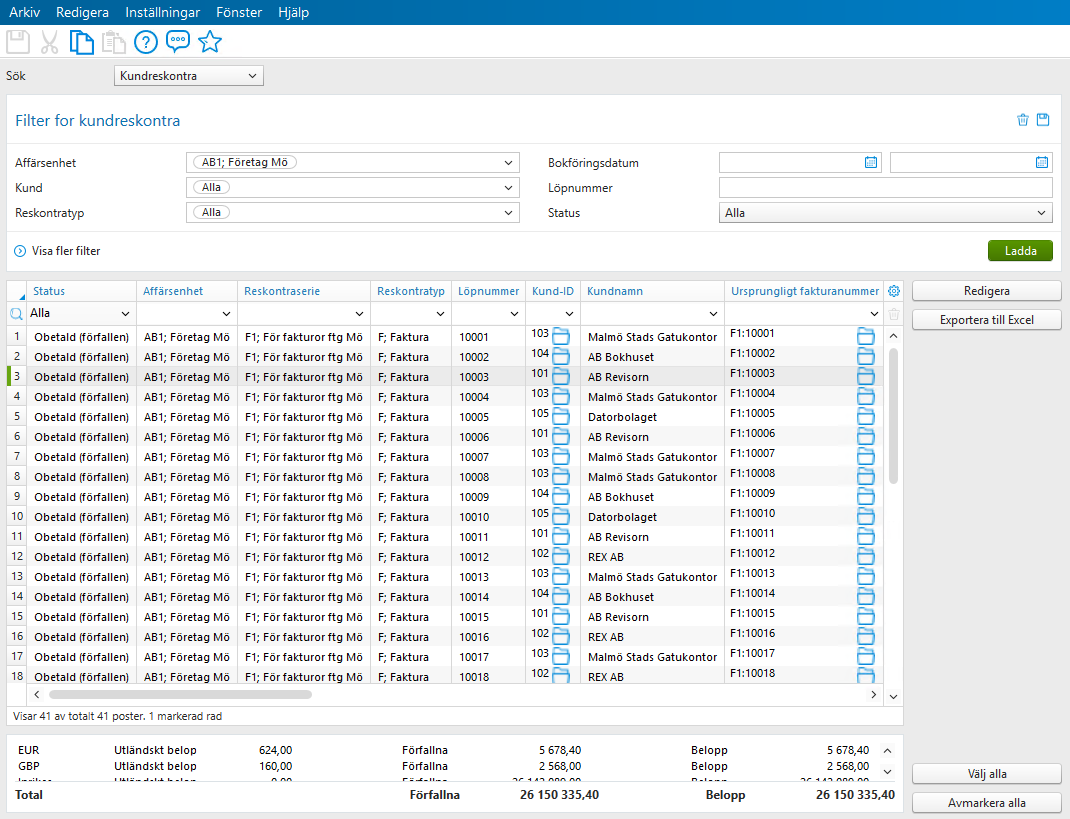
Task: Open the Kund dropdown showing Alla
Action: click(x=353, y=187)
